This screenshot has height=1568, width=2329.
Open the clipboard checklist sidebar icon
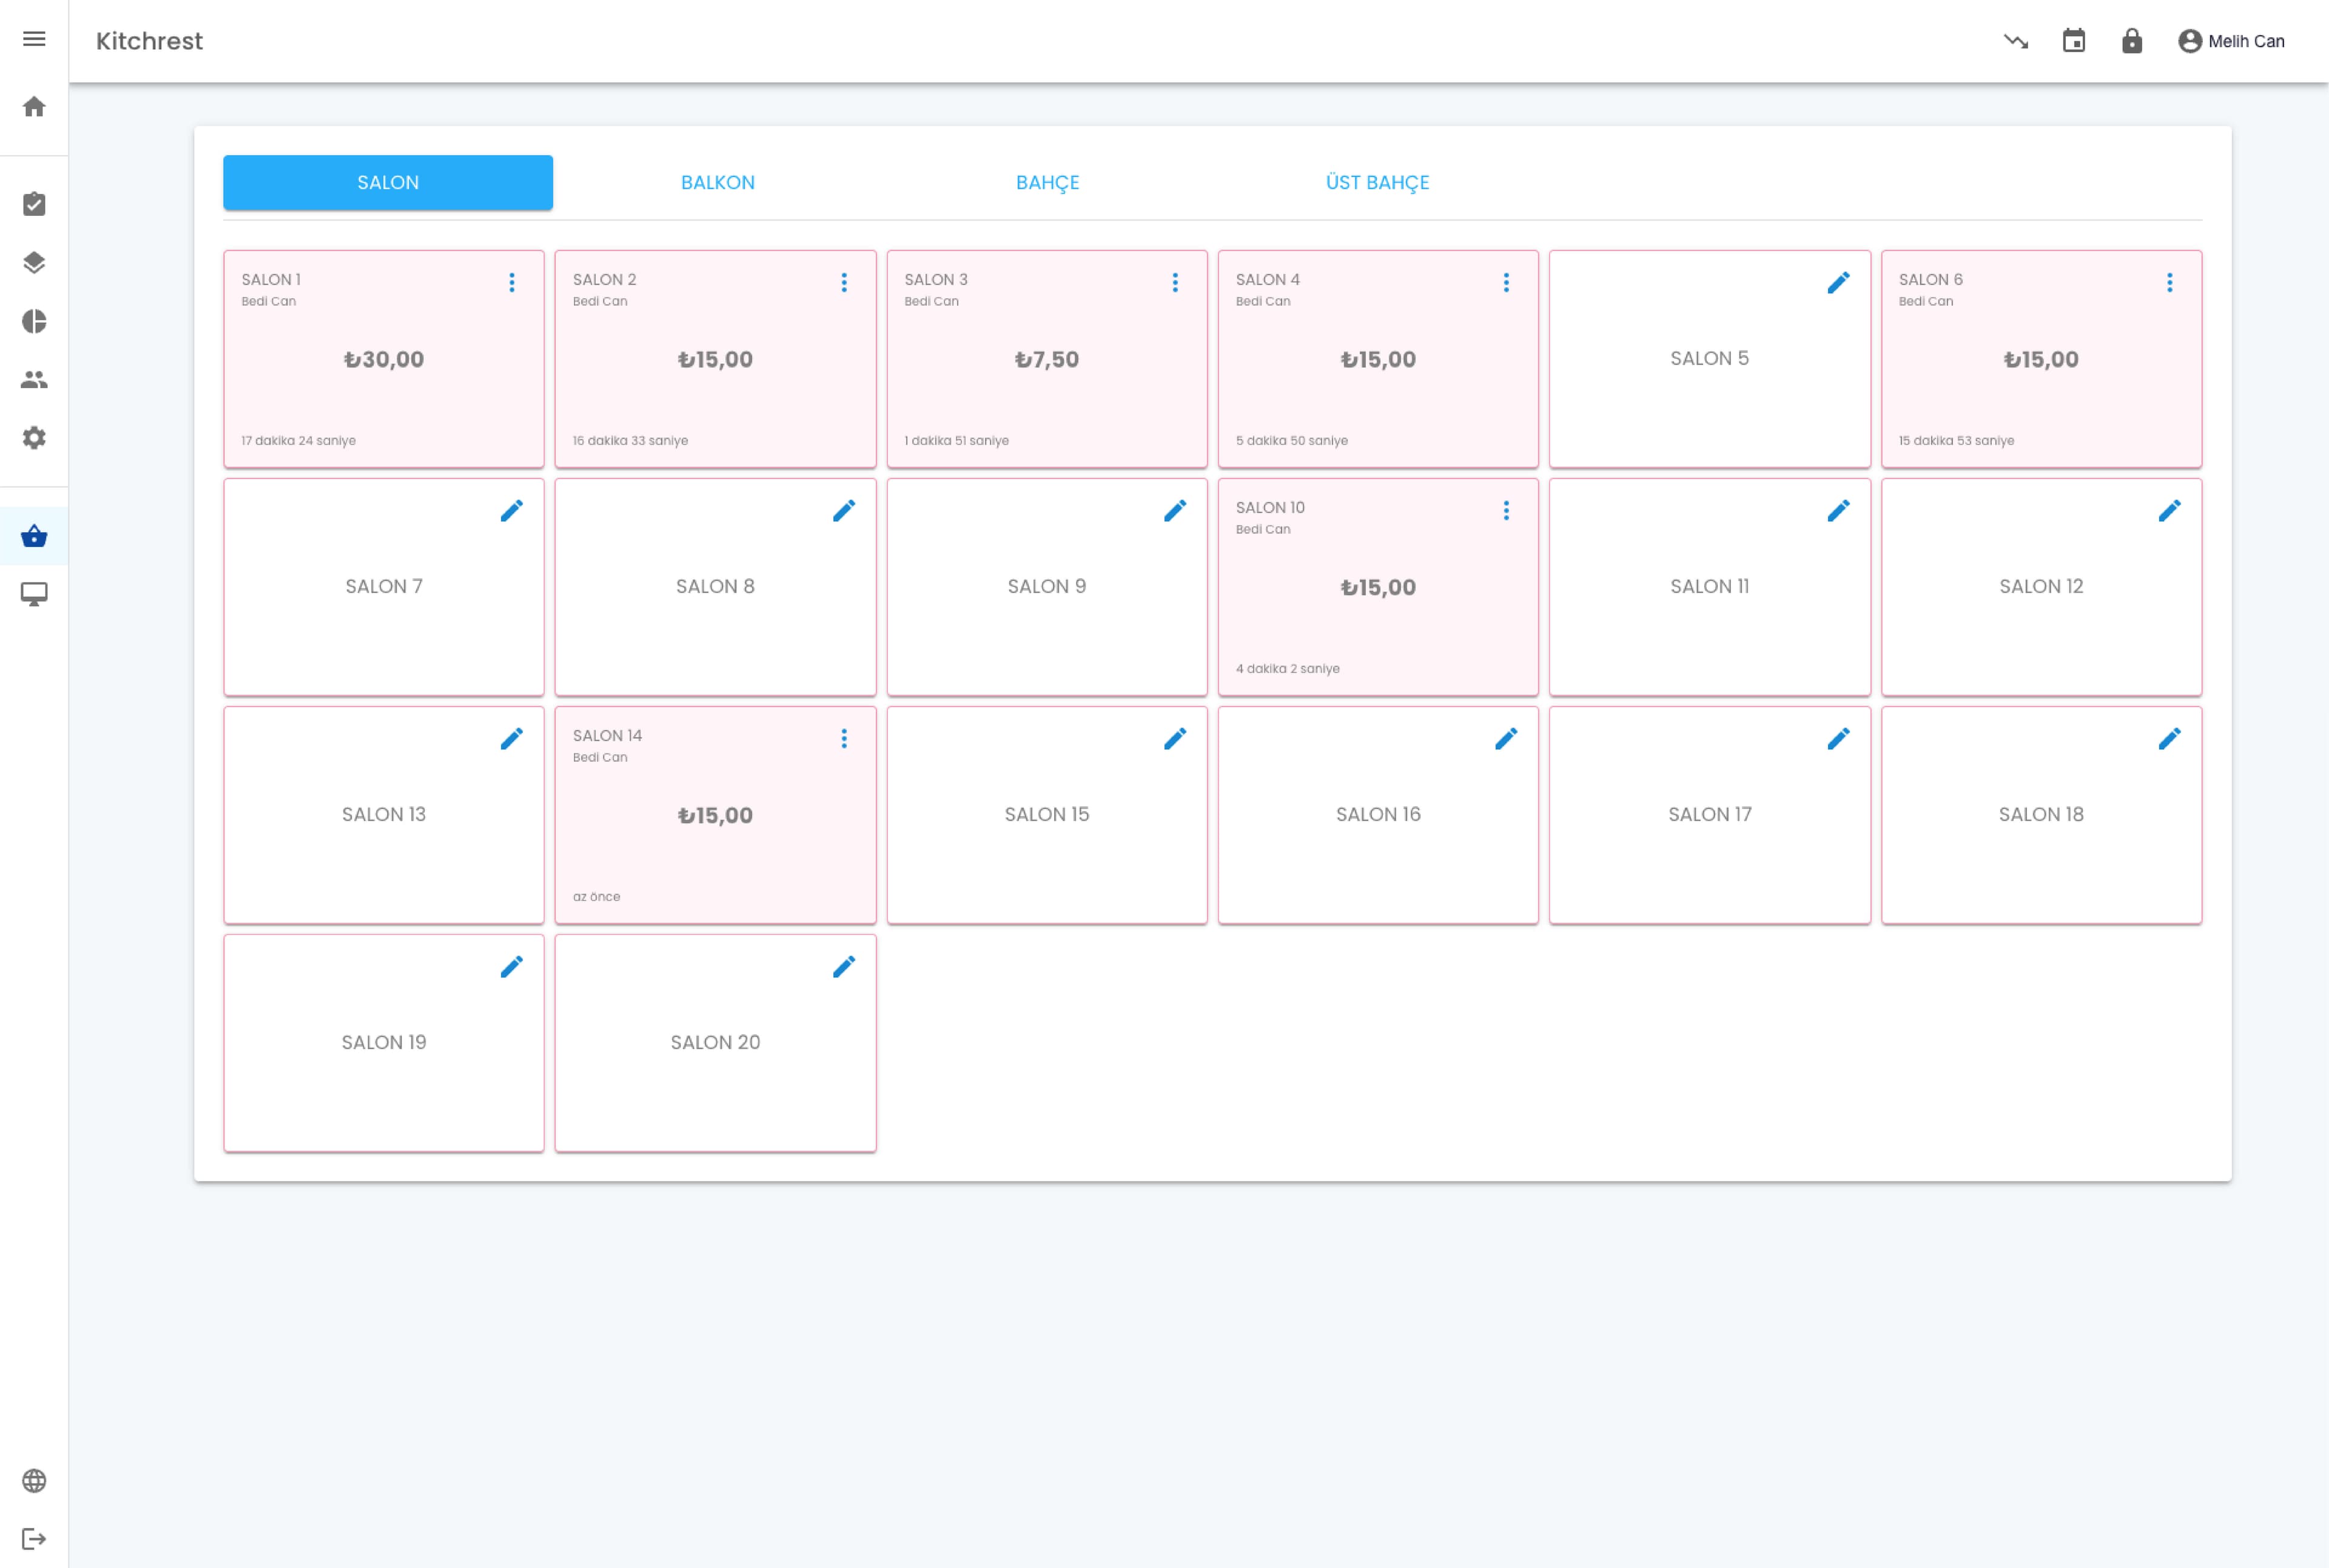34,204
